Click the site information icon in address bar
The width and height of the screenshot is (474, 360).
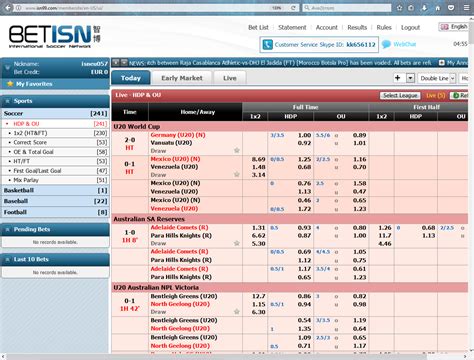19,8
